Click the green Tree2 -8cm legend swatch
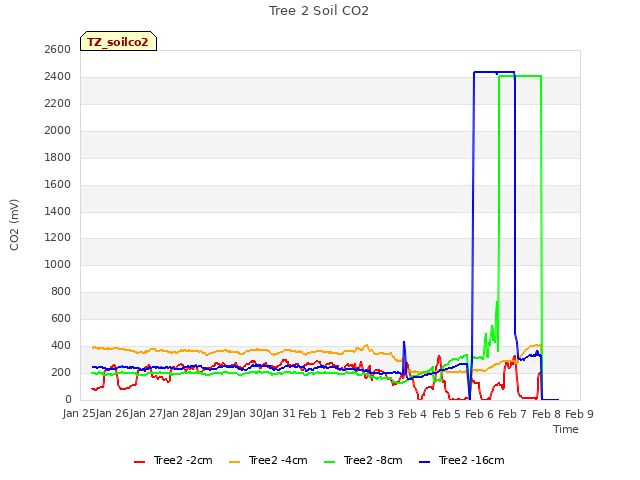Viewport: 640px width, 480px height. (329, 462)
